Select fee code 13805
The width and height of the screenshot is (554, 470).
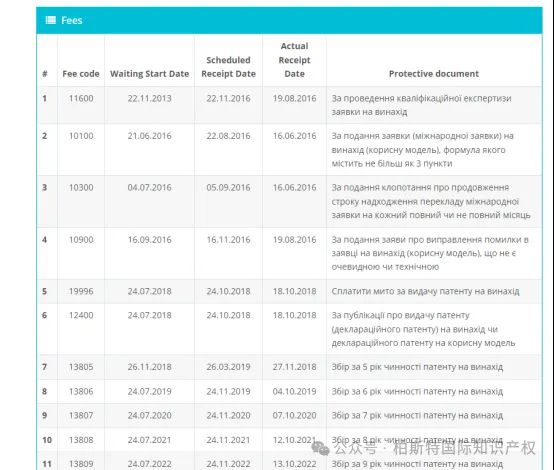[81, 367]
